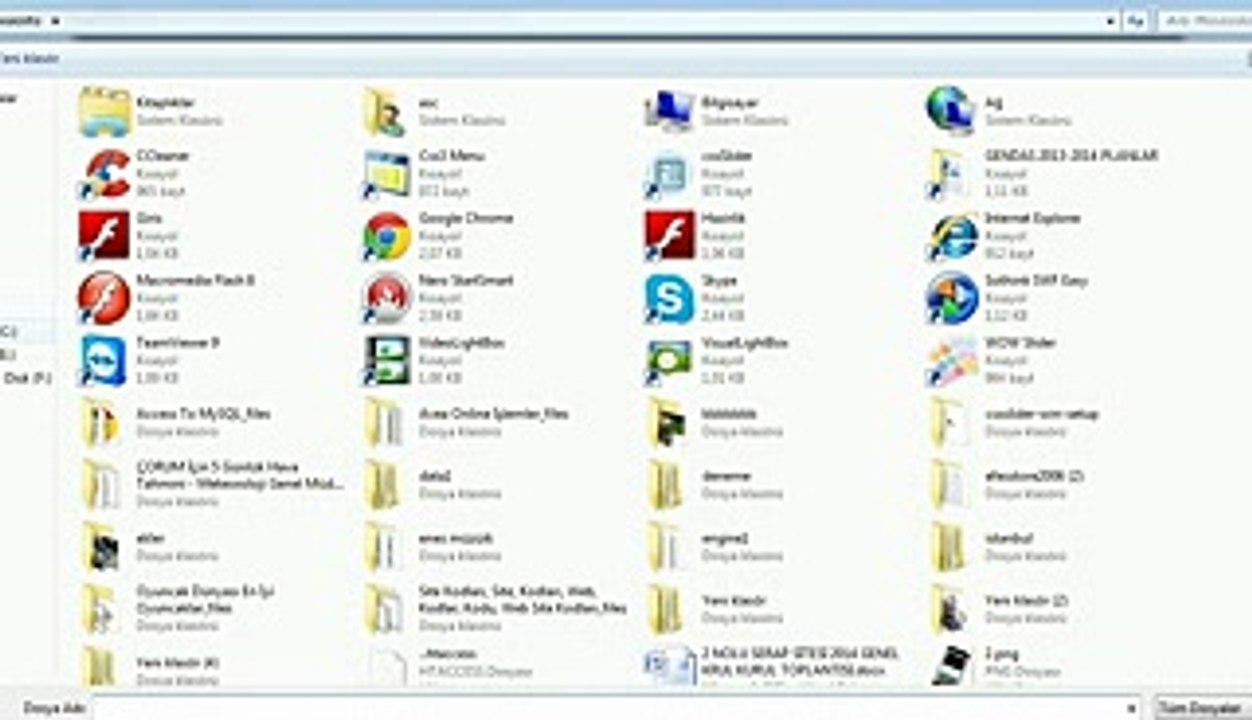Select the .htaccess file icon

pyautogui.click(x=387, y=666)
